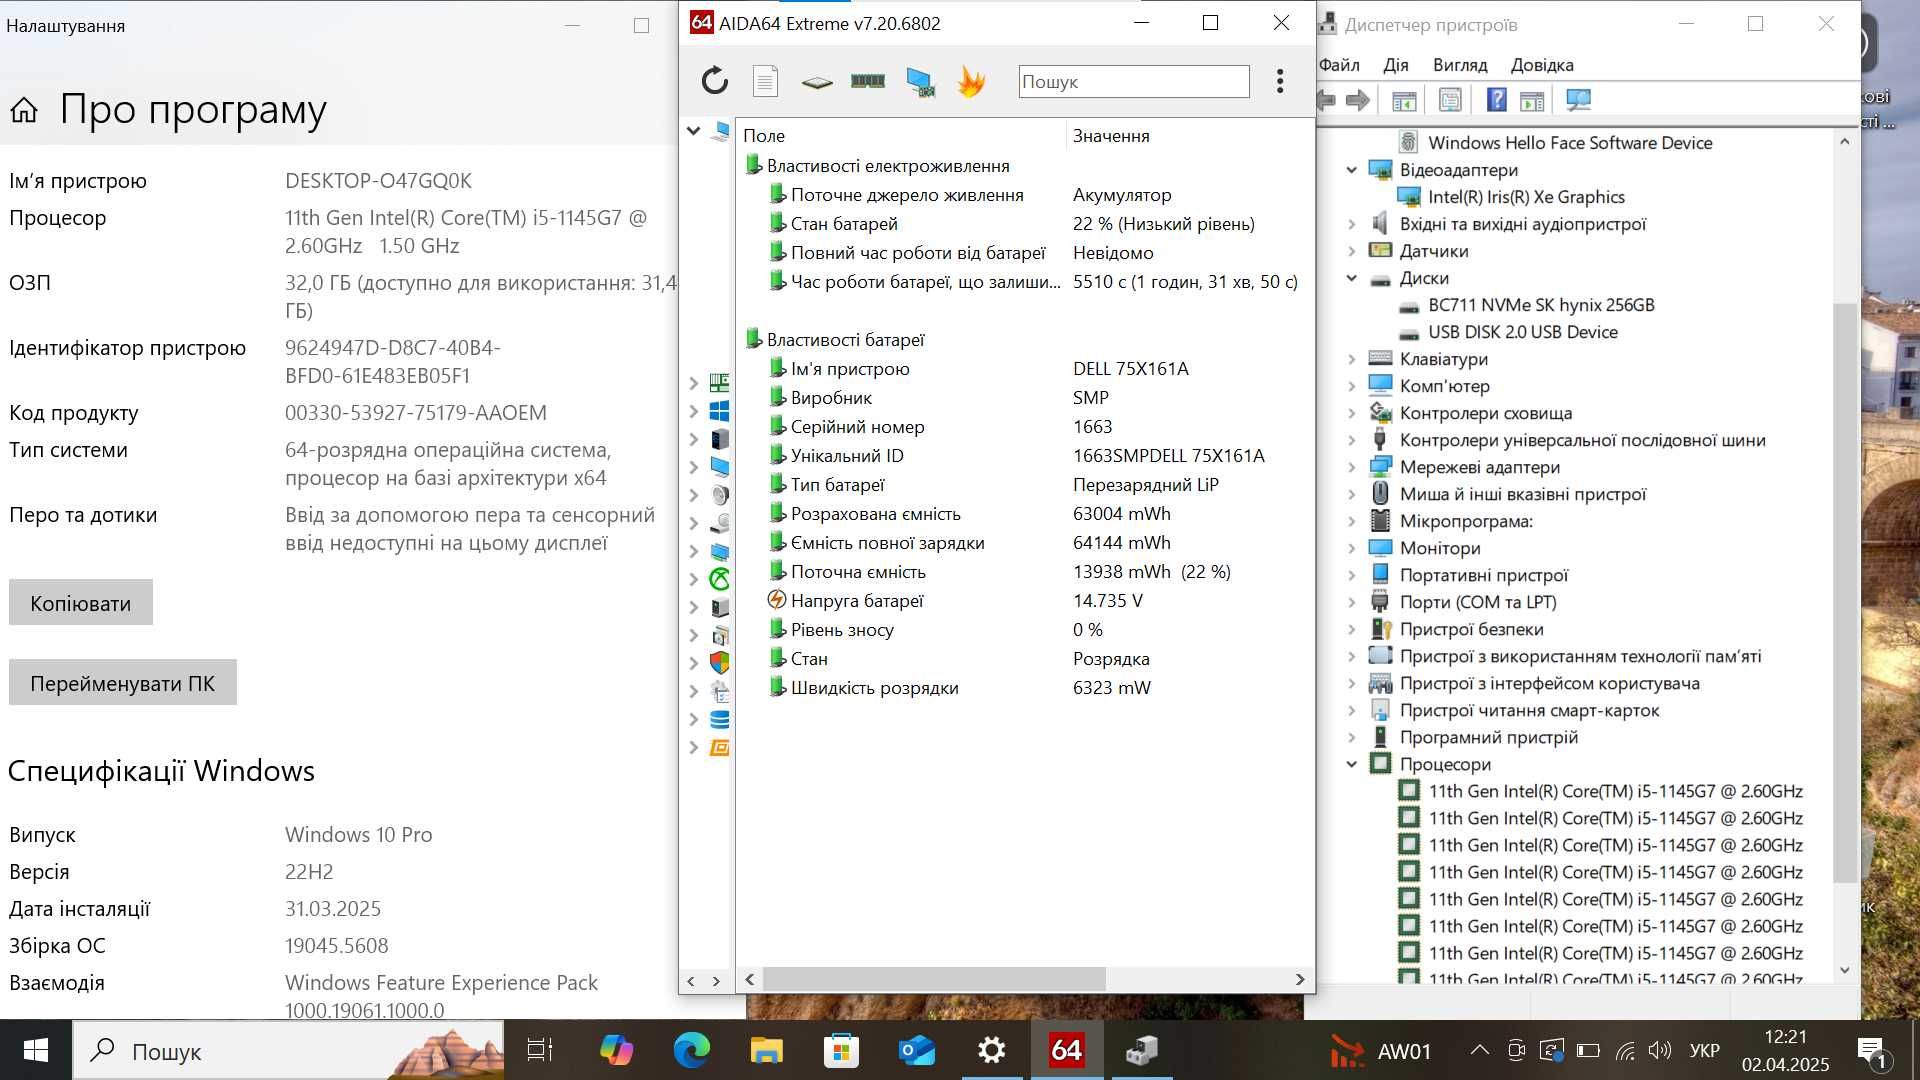Open Outlook from the taskbar
Viewport: 1920px width, 1080px height.
click(x=916, y=1050)
